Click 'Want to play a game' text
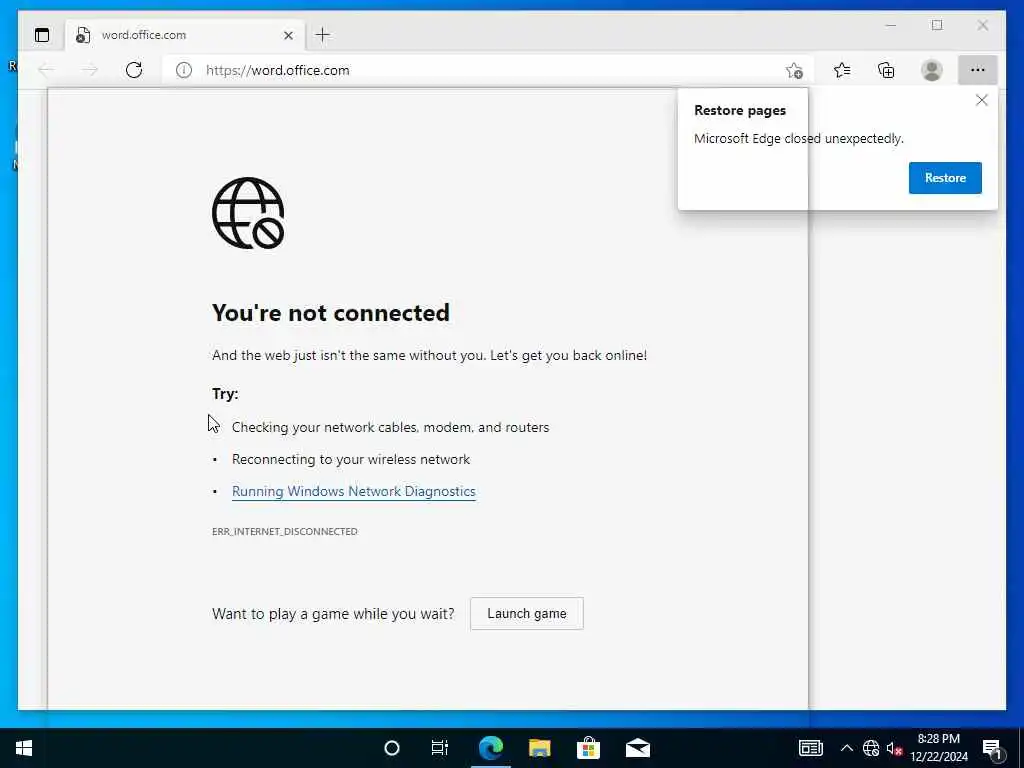This screenshot has height=768, width=1024. pyautogui.click(x=333, y=614)
